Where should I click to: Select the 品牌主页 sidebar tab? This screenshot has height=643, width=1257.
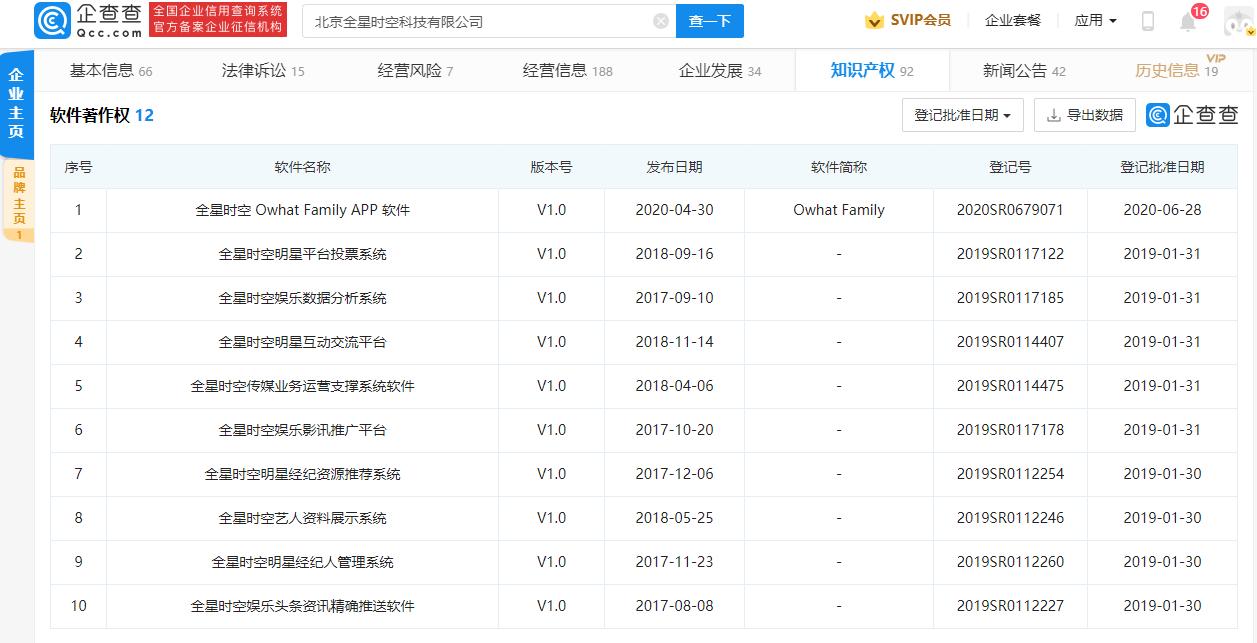tap(17, 202)
